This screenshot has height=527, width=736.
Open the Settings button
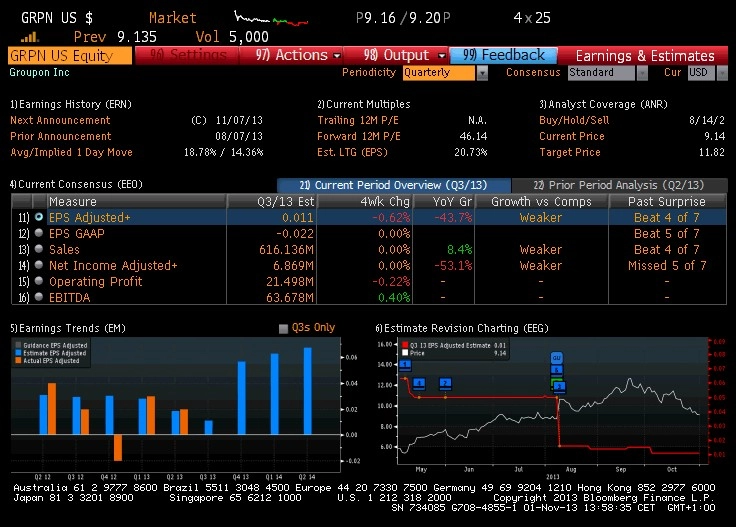(x=187, y=55)
